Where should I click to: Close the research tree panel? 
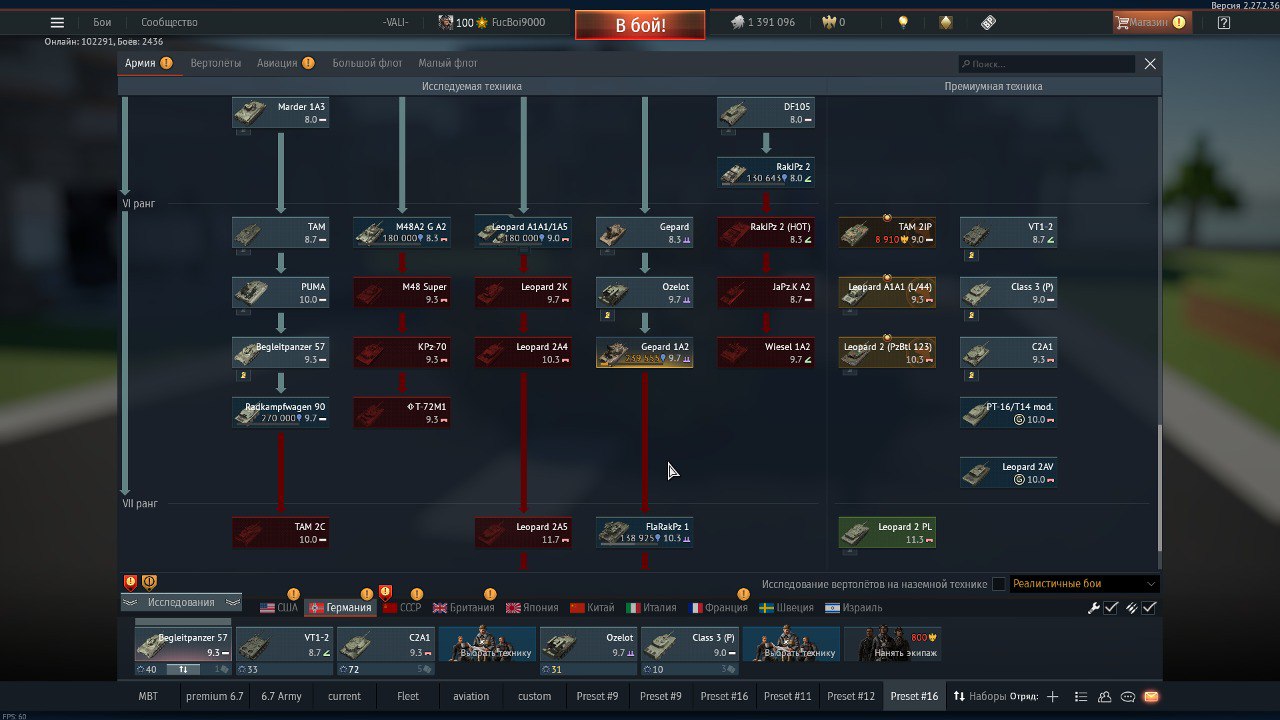click(1150, 63)
